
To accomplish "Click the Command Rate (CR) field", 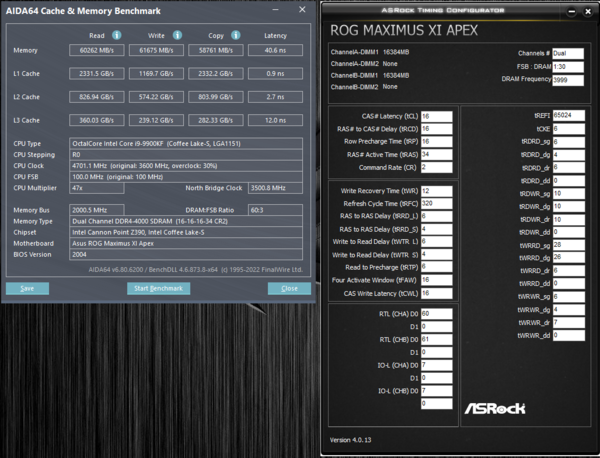I will click(437, 167).
